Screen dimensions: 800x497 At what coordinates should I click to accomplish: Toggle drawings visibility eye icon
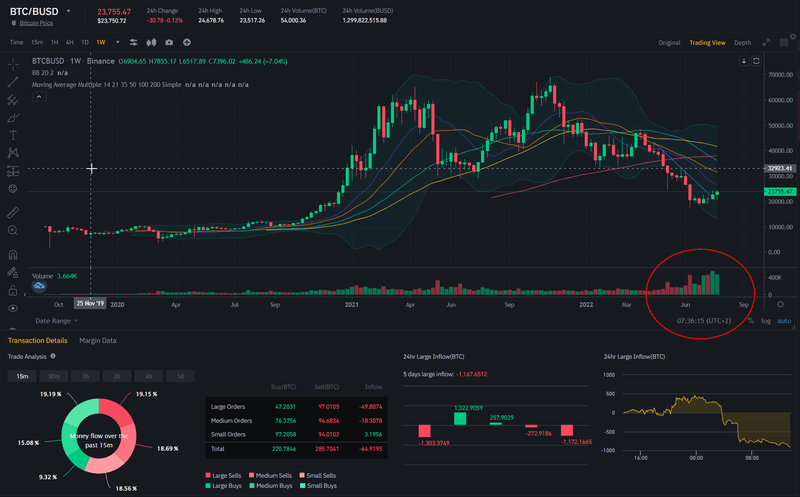pyautogui.click(x=13, y=308)
